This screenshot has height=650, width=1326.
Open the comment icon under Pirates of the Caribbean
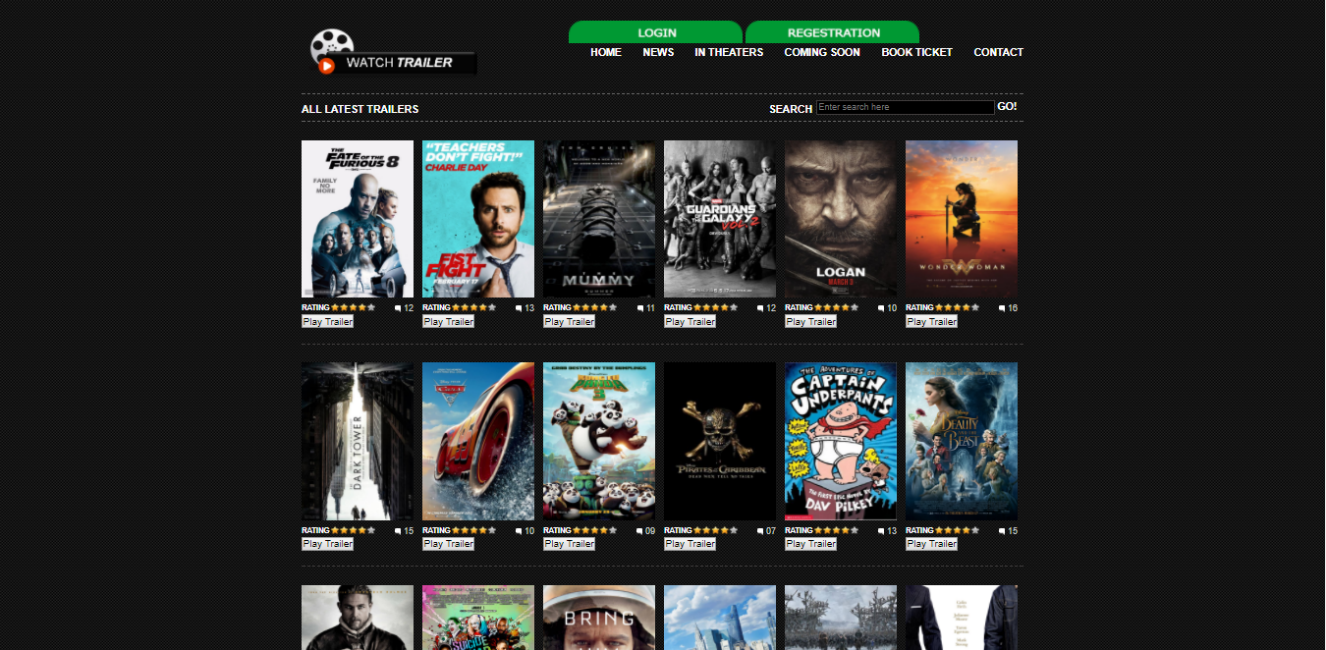click(760, 531)
